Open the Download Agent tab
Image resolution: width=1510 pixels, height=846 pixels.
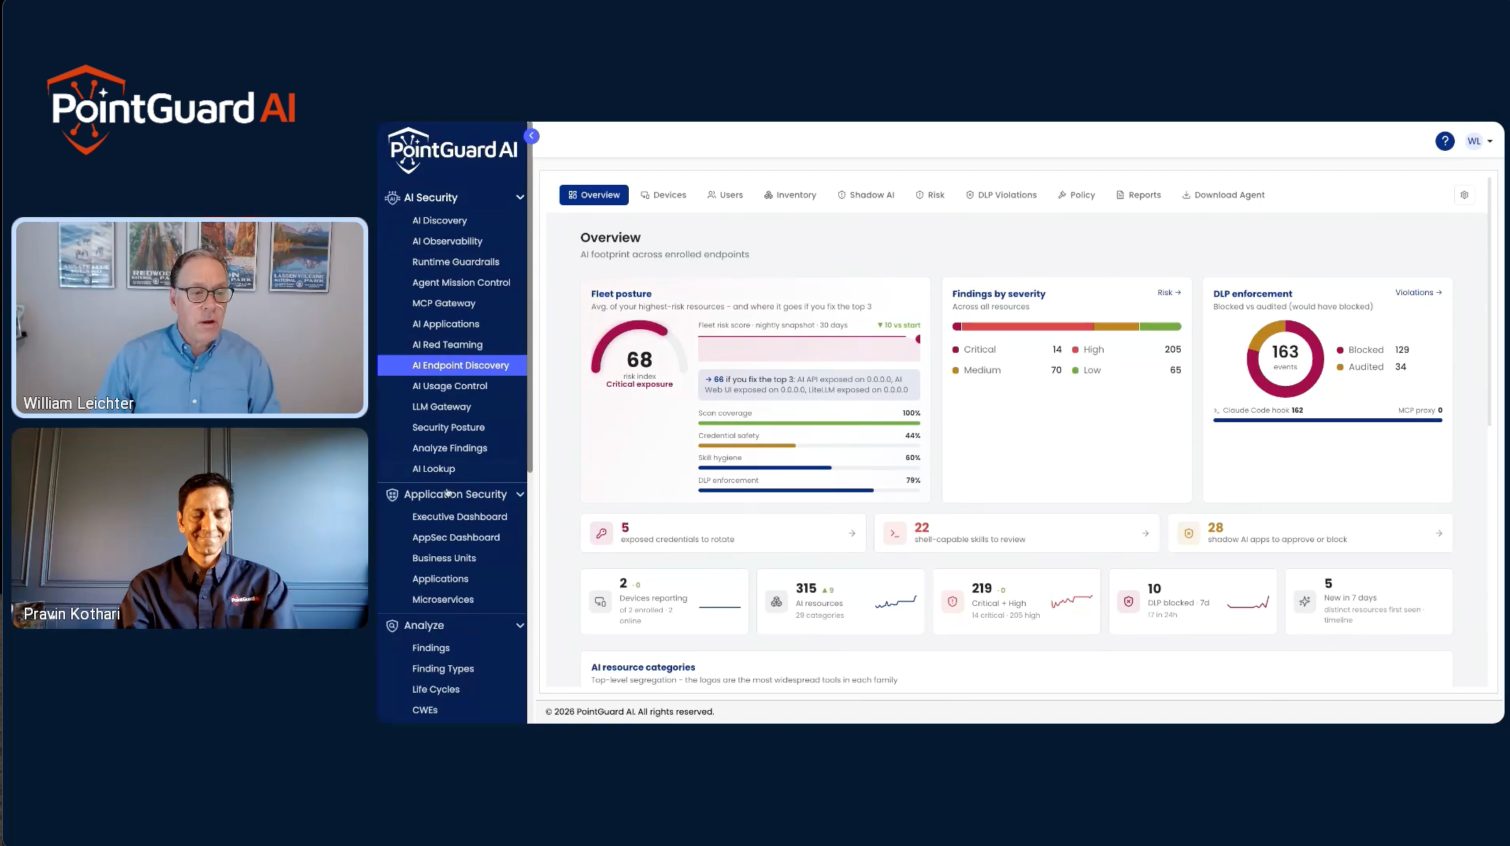pyautogui.click(x=1223, y=195)
